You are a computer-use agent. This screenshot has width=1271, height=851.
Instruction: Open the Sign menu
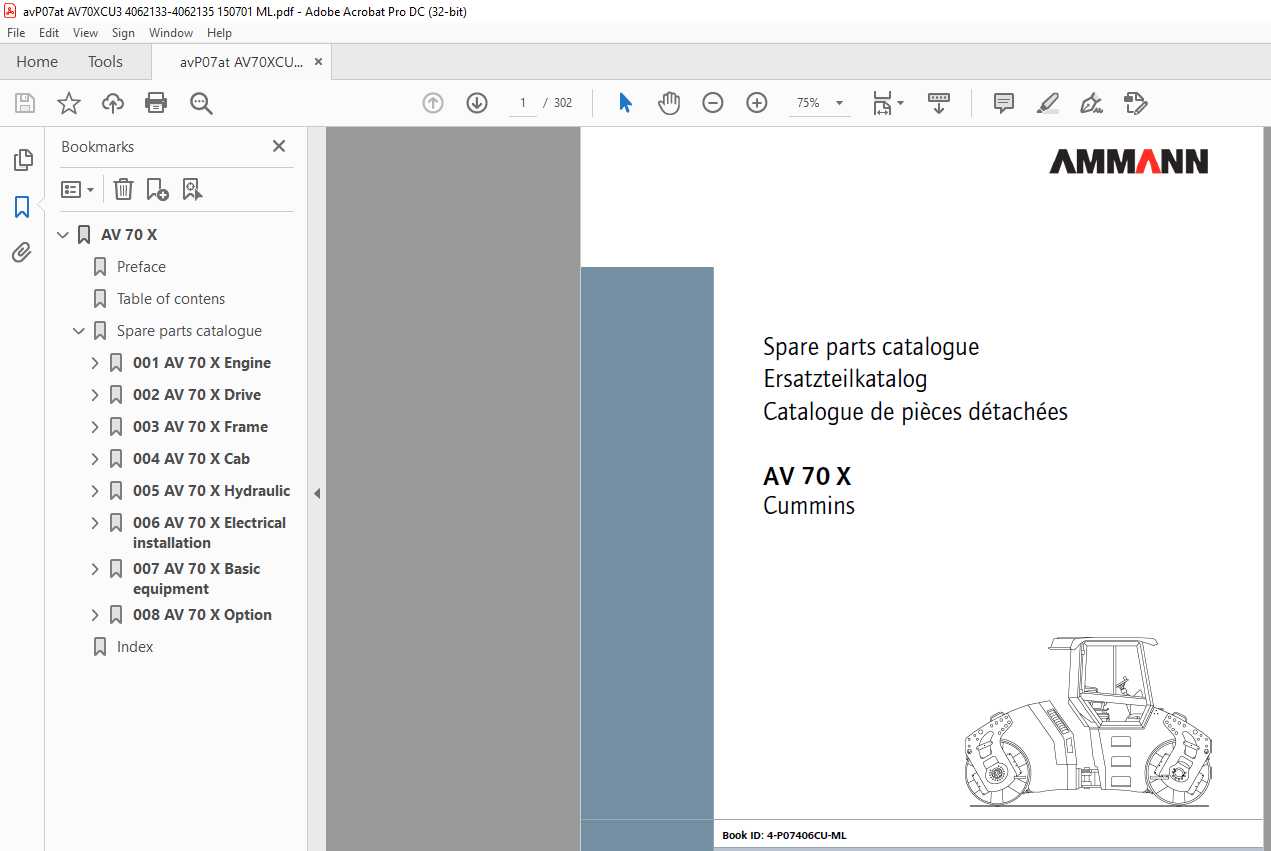click(123, 33)
